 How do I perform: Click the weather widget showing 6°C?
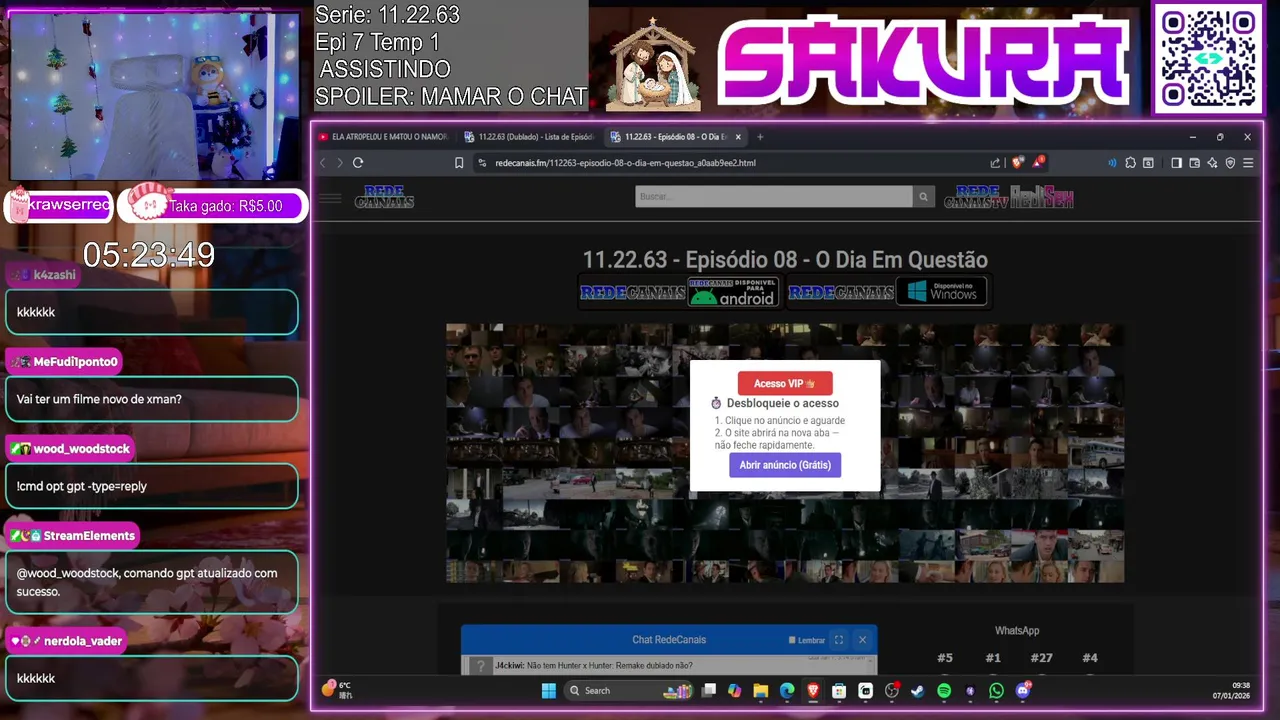point(338,689)
